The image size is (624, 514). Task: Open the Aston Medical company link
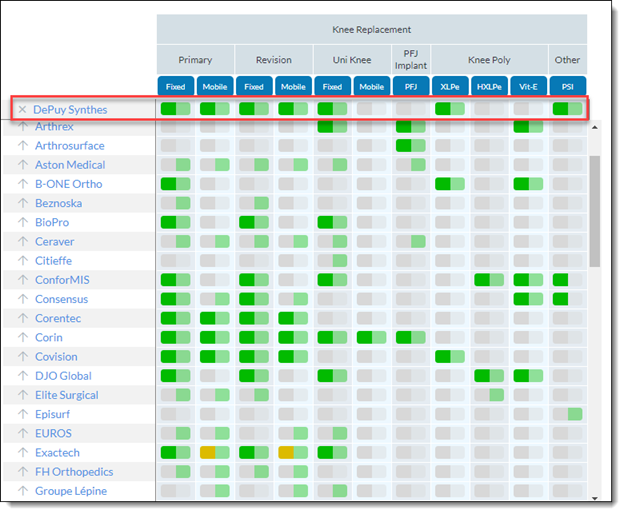[x=70, y=165]
